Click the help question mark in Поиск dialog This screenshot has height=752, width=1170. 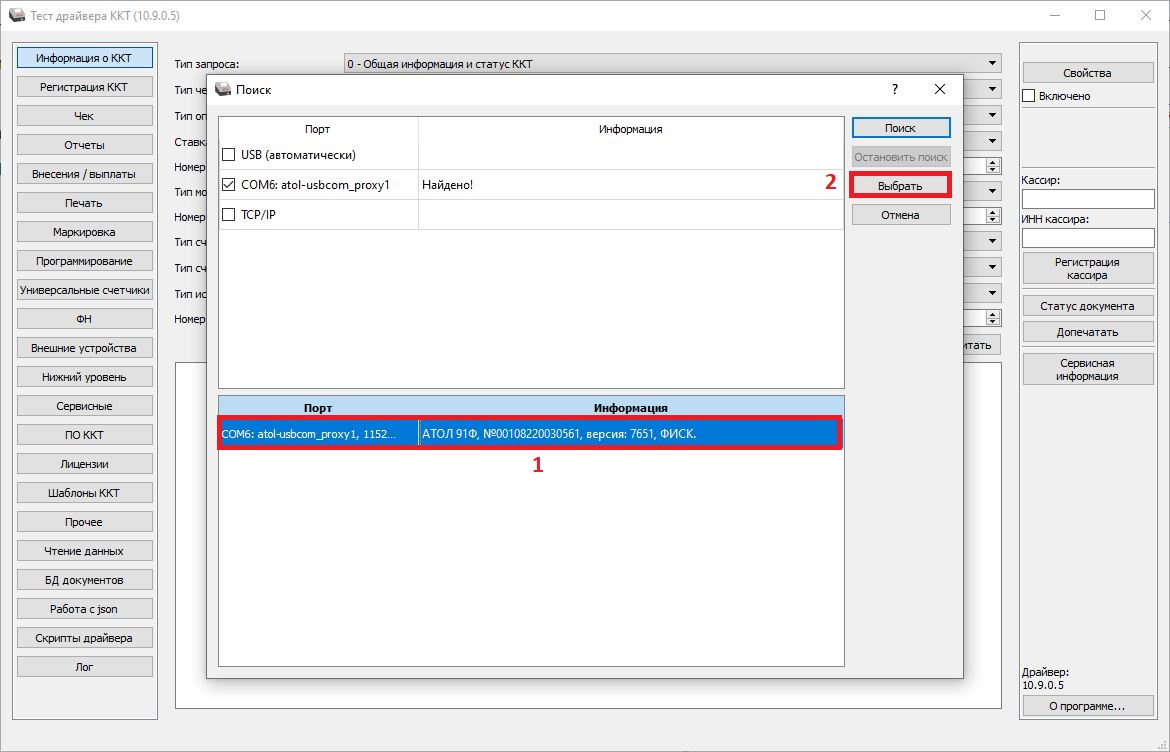coord(894,89)
